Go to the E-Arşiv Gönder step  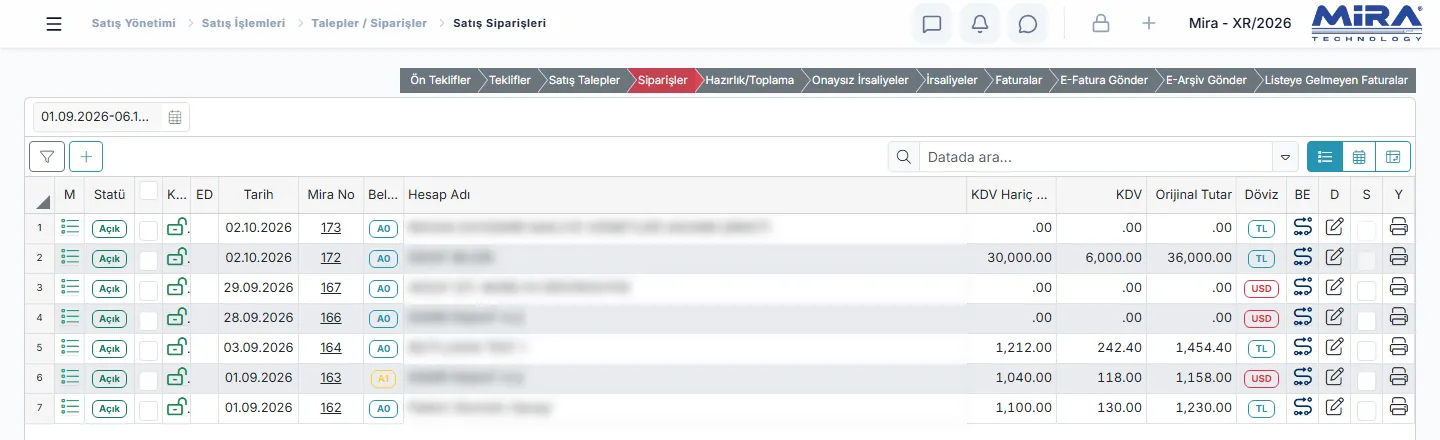(1206, 80)
